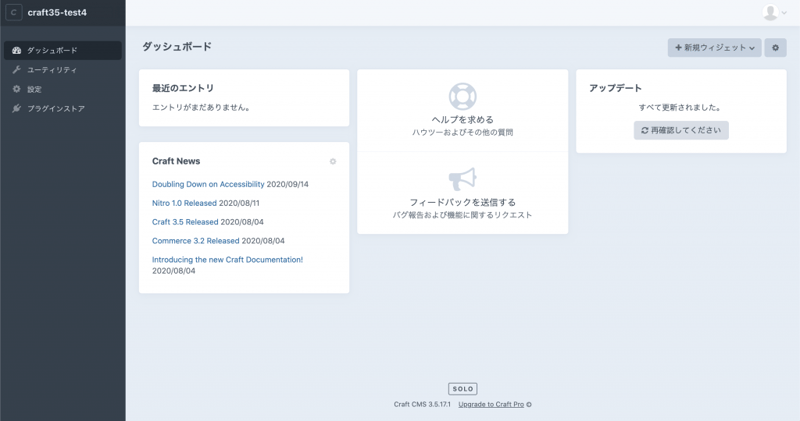
Task: Open Introducing the new Craft Documentation link
Action: 227,259
